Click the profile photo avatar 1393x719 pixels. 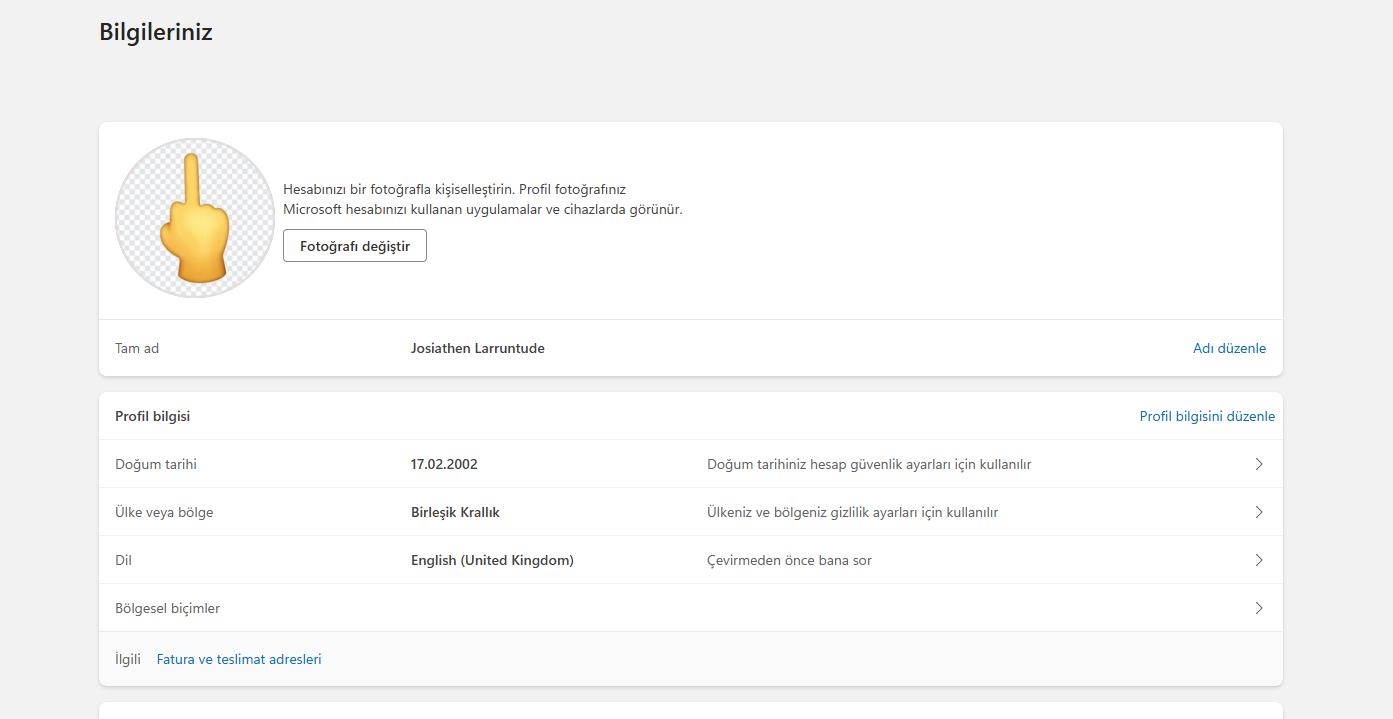[195, 218]
